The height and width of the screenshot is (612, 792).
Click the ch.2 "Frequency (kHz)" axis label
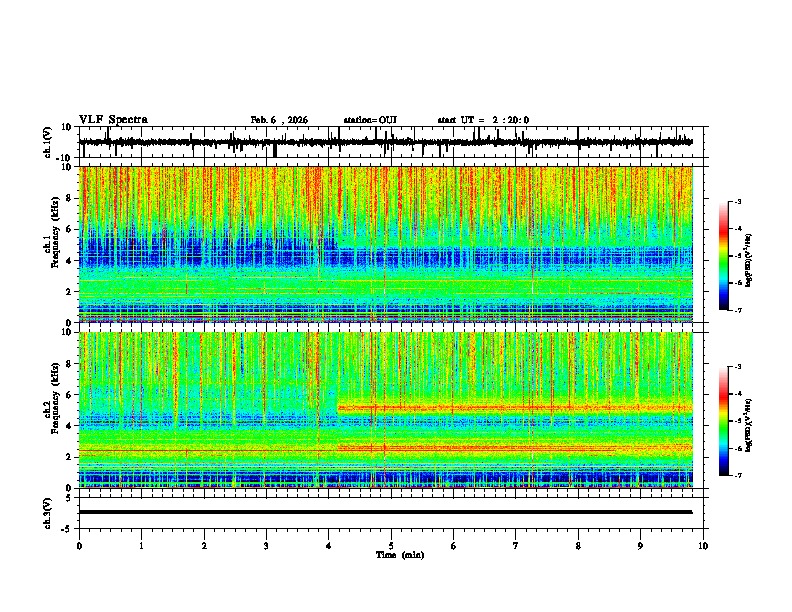coord(56,398)
